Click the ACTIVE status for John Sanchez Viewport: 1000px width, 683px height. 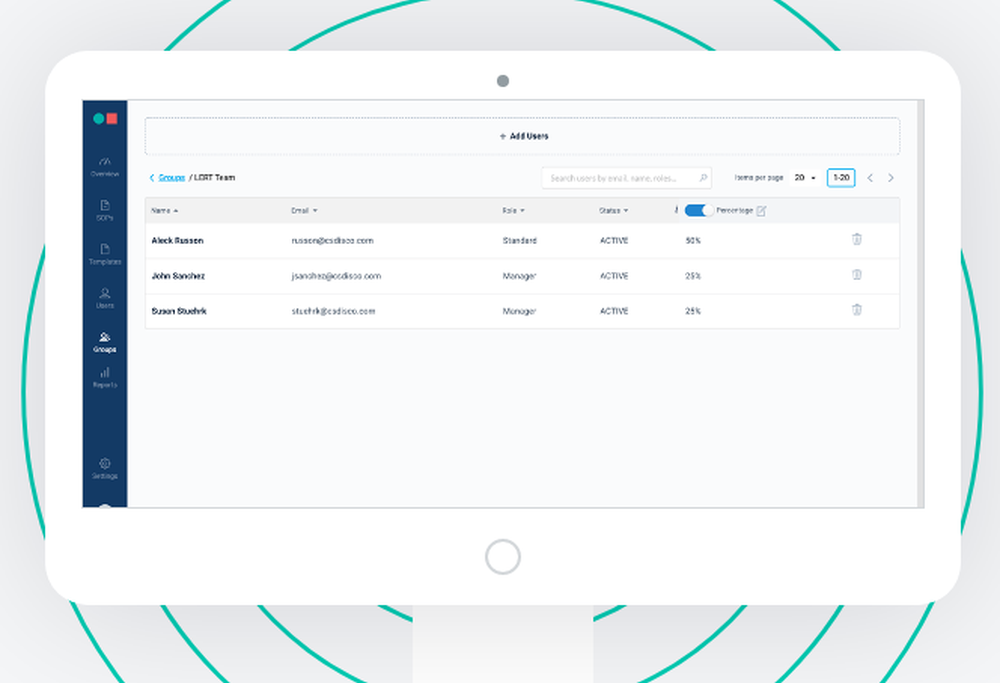tap(614, 276)
